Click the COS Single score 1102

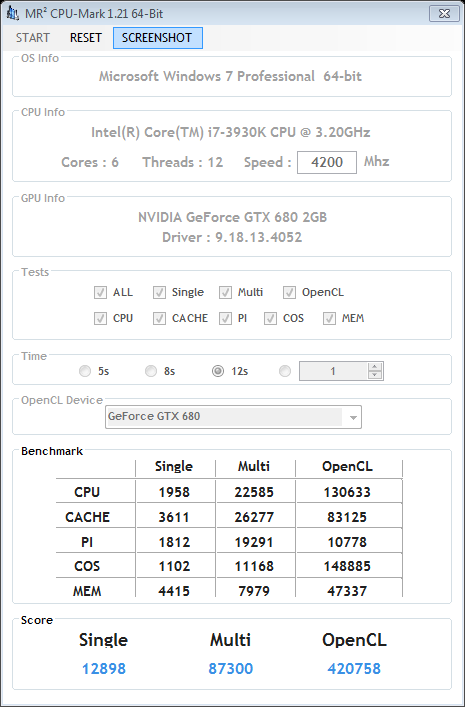(x=174, y=566)
